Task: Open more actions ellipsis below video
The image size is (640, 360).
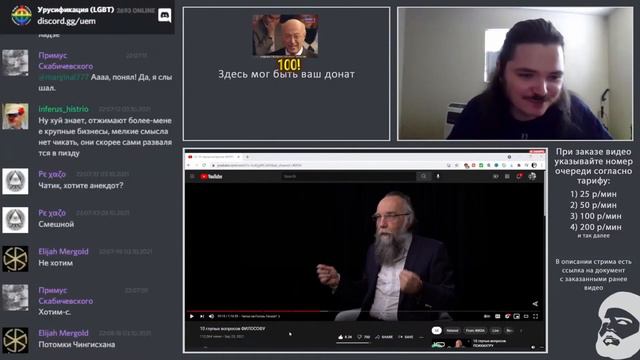Action: 421,337
